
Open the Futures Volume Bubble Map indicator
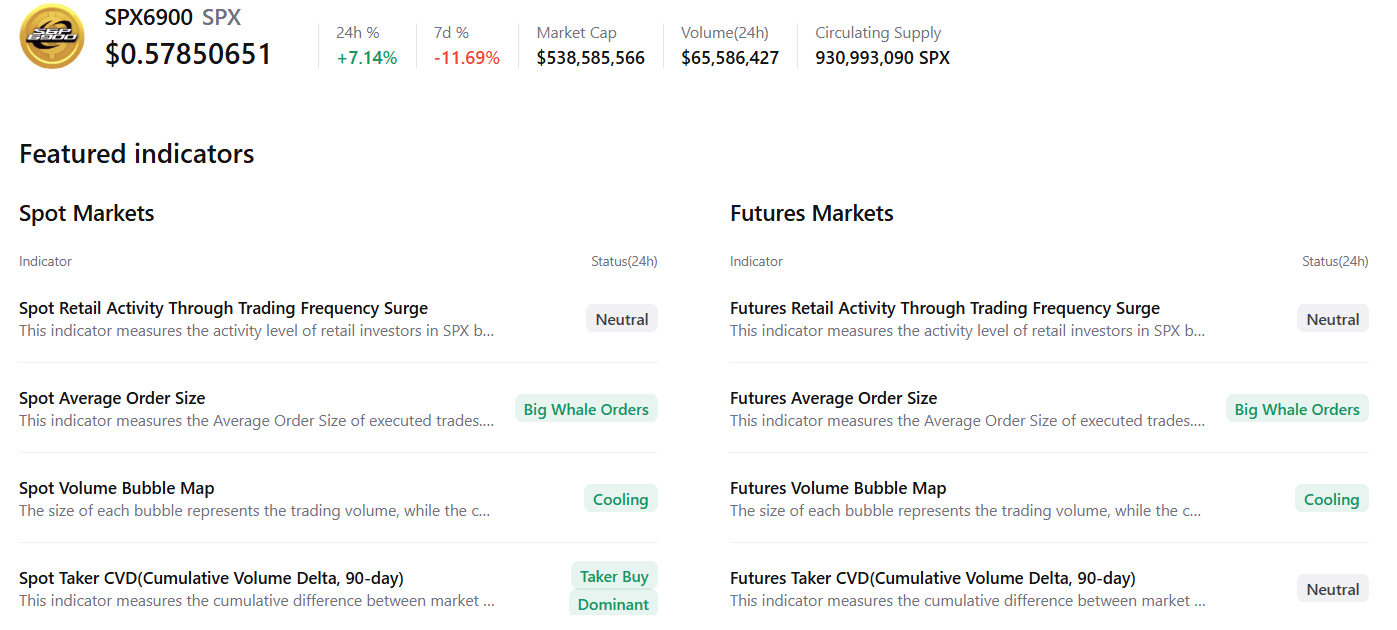[x=837, y=488]
